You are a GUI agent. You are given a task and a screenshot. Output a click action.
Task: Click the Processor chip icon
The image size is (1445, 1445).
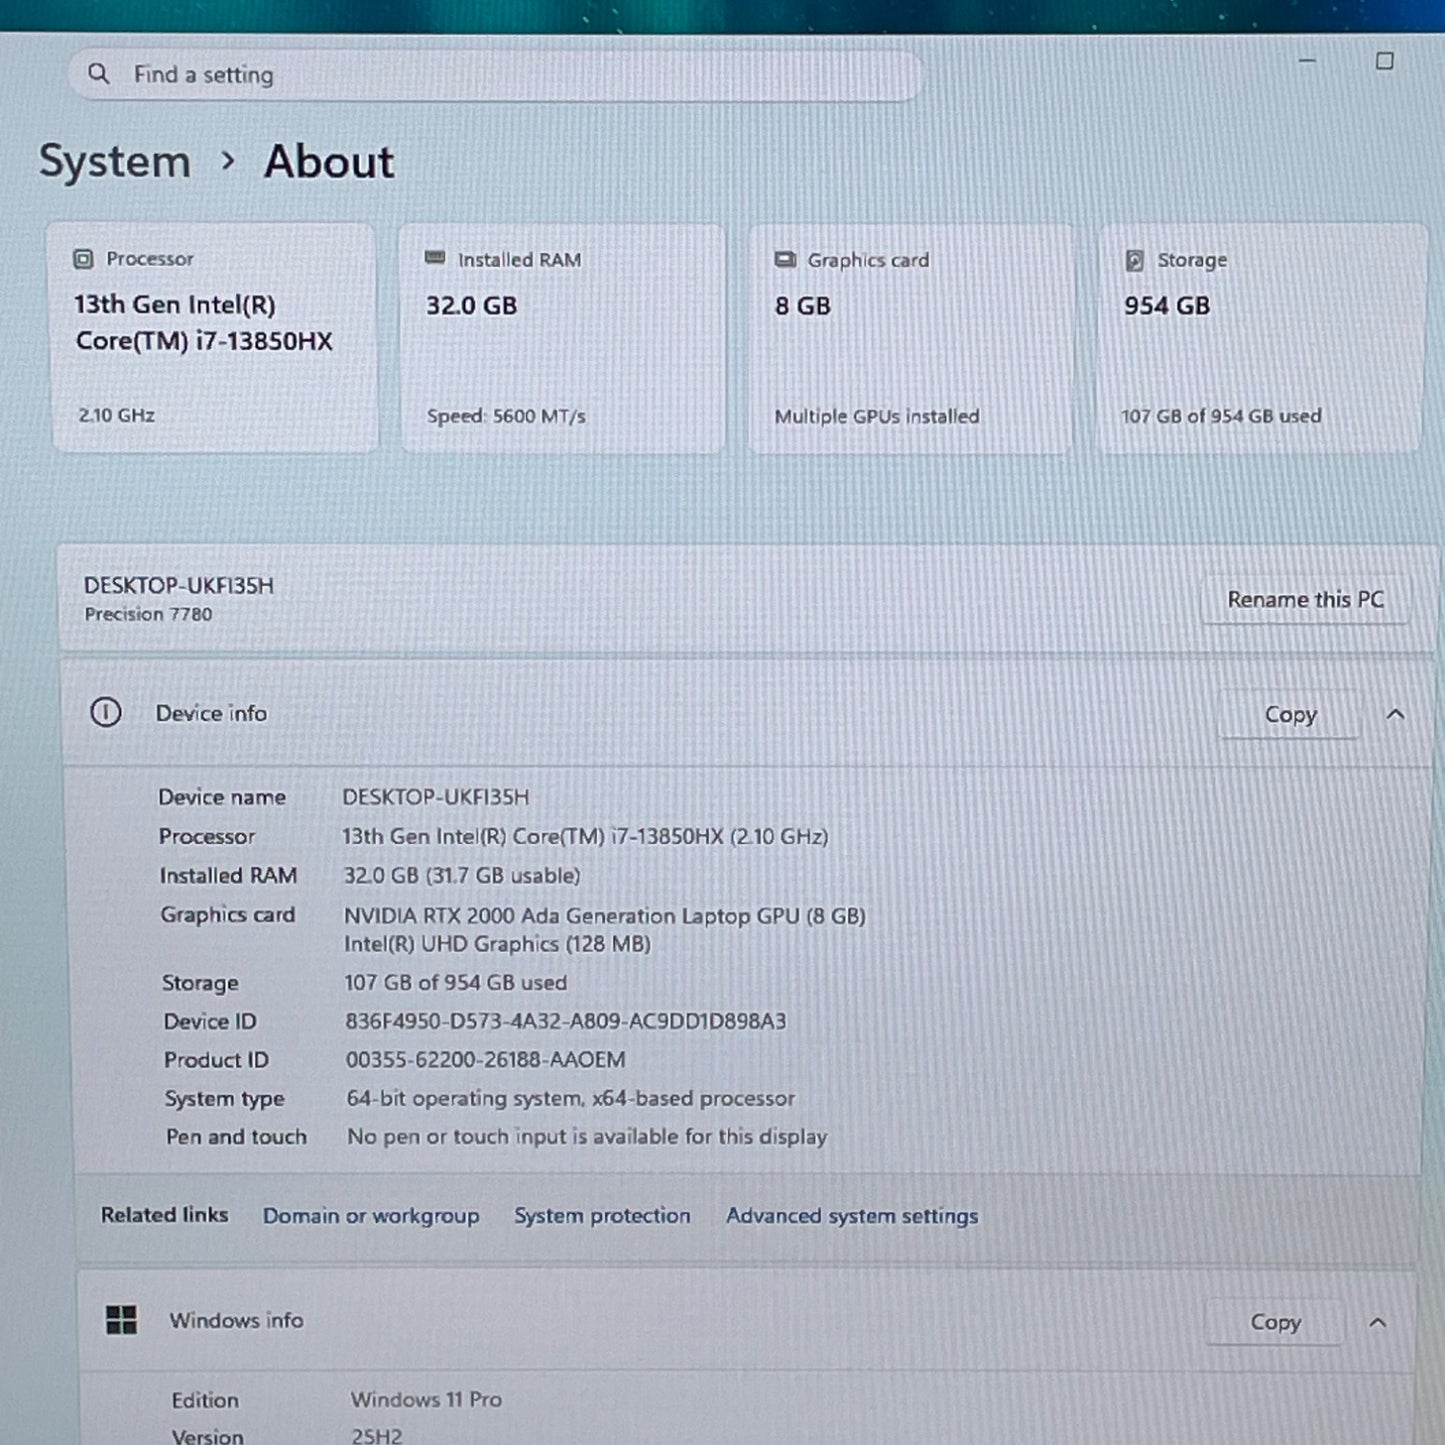(x=83, y=259)
